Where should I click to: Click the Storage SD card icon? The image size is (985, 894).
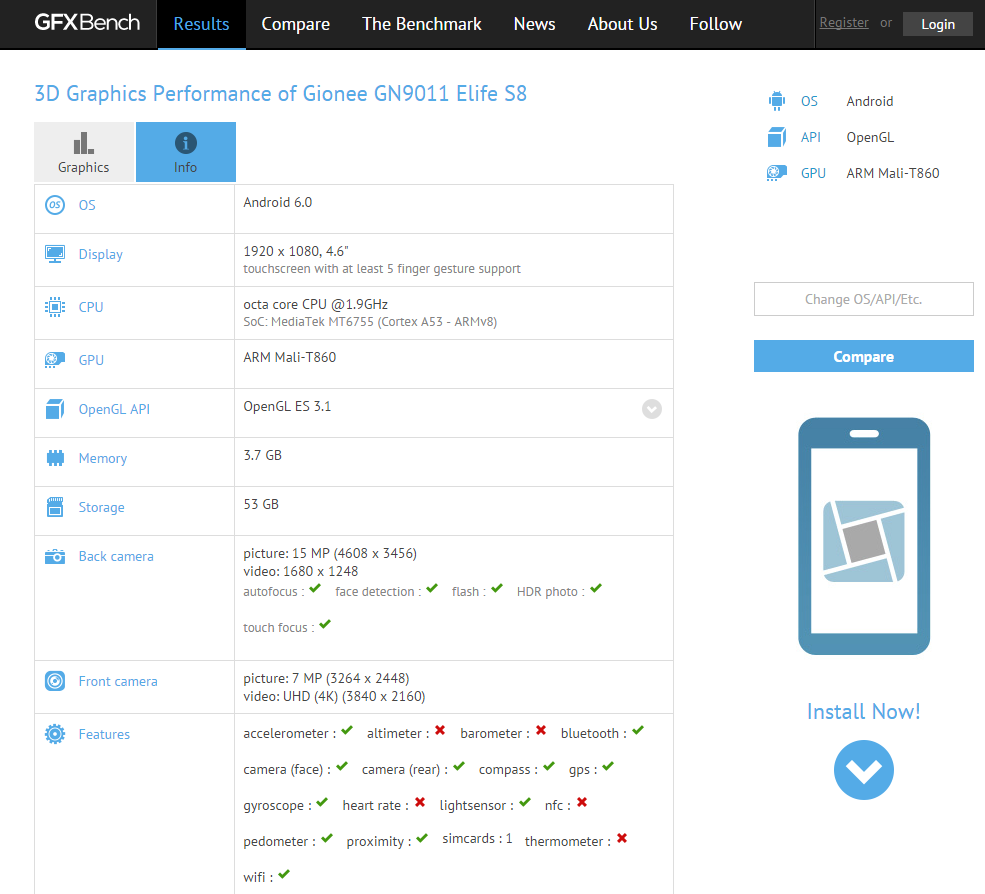click(55, 507)
